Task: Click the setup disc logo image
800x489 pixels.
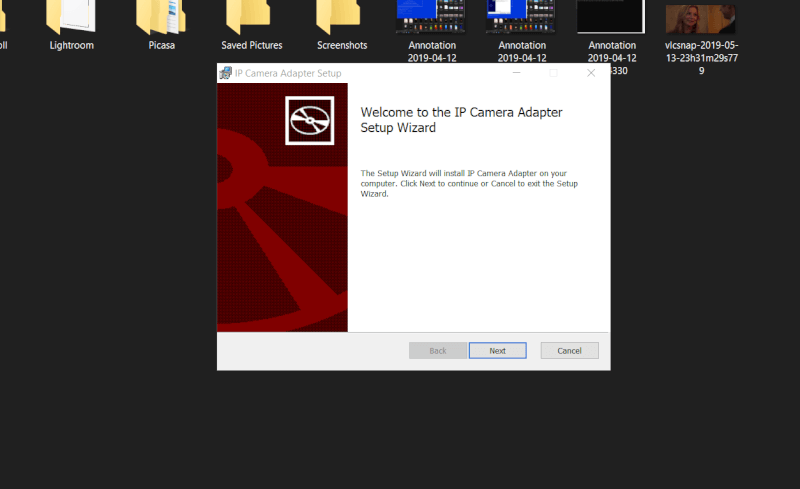Action: (x=310, y=120)
